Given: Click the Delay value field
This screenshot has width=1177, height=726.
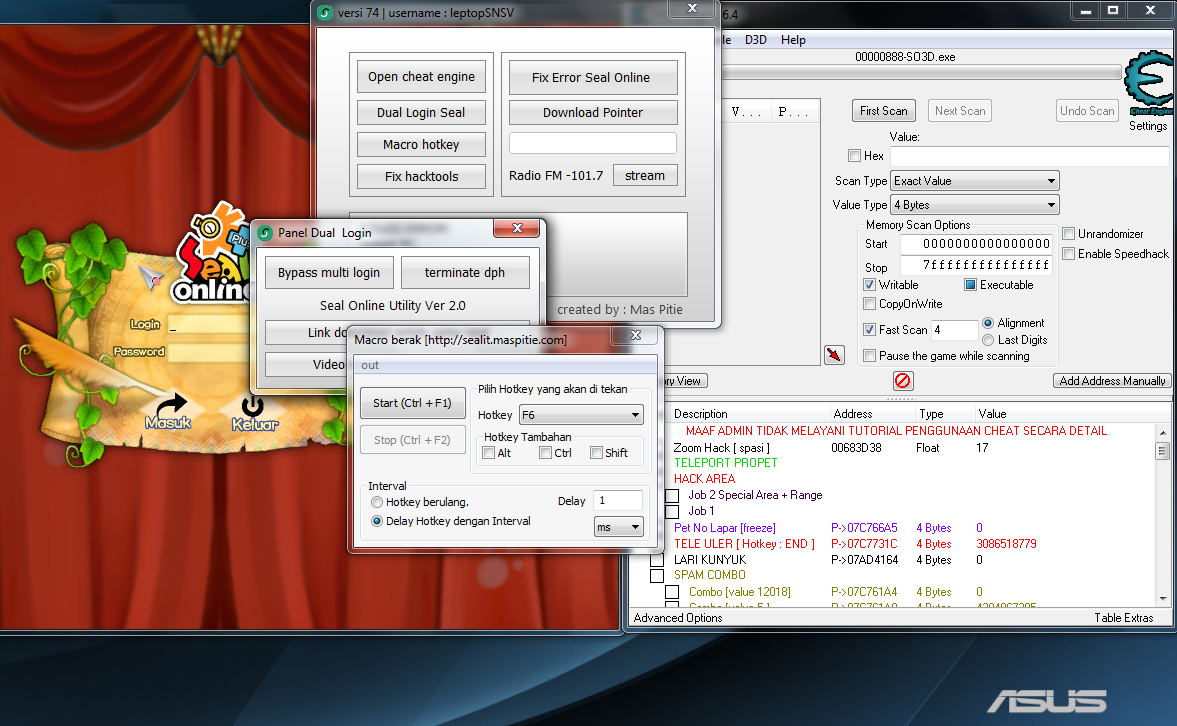Looking at the screenshot, I should point(618,501).
